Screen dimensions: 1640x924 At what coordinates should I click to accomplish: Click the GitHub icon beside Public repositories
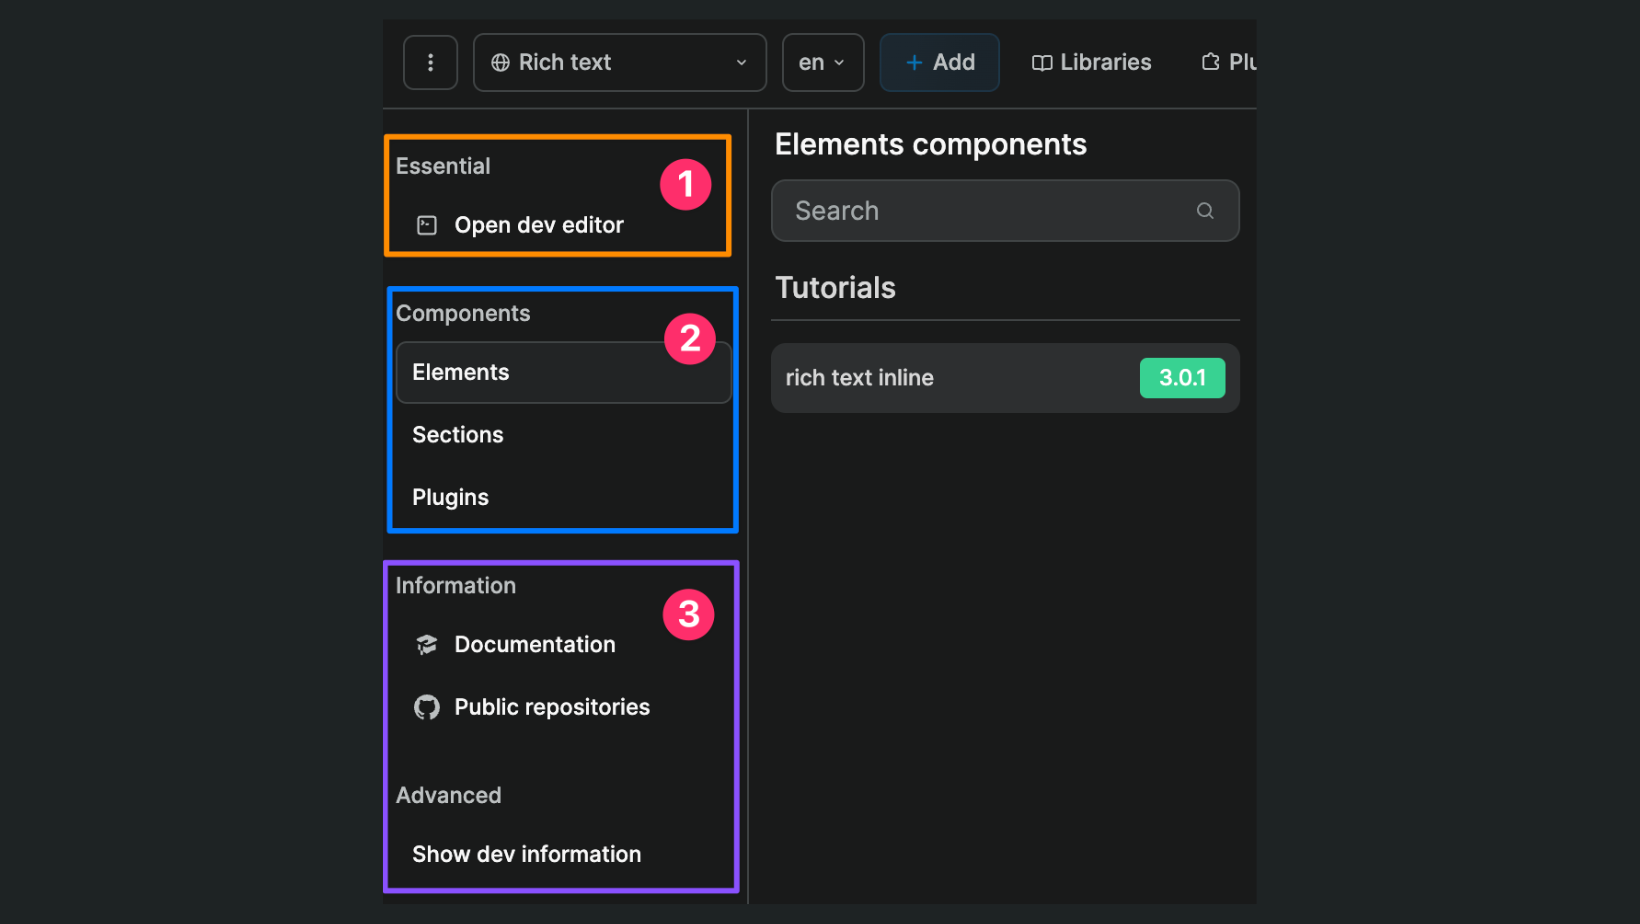click(x=426, y=707)
